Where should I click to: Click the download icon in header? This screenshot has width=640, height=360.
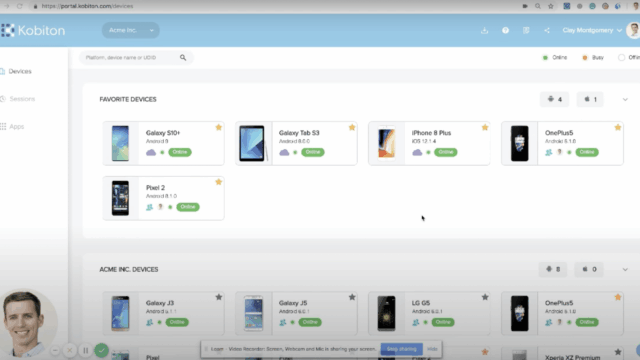coord(484,30)
